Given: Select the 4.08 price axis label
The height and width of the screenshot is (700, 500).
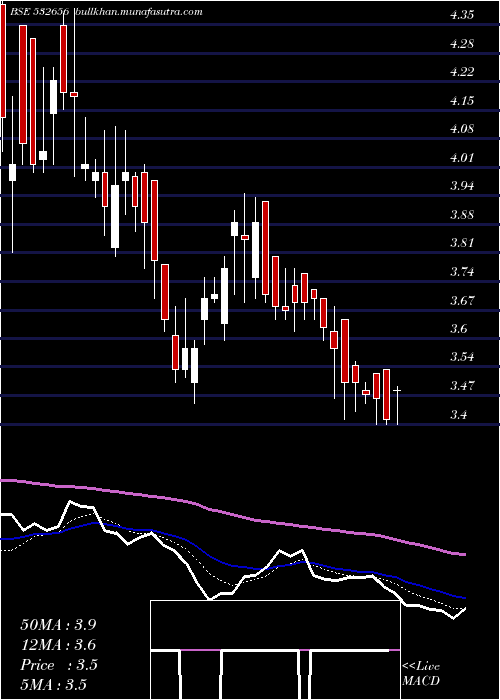Looking at the screenshot, I should pyautogui.click(x=462, y=129).
